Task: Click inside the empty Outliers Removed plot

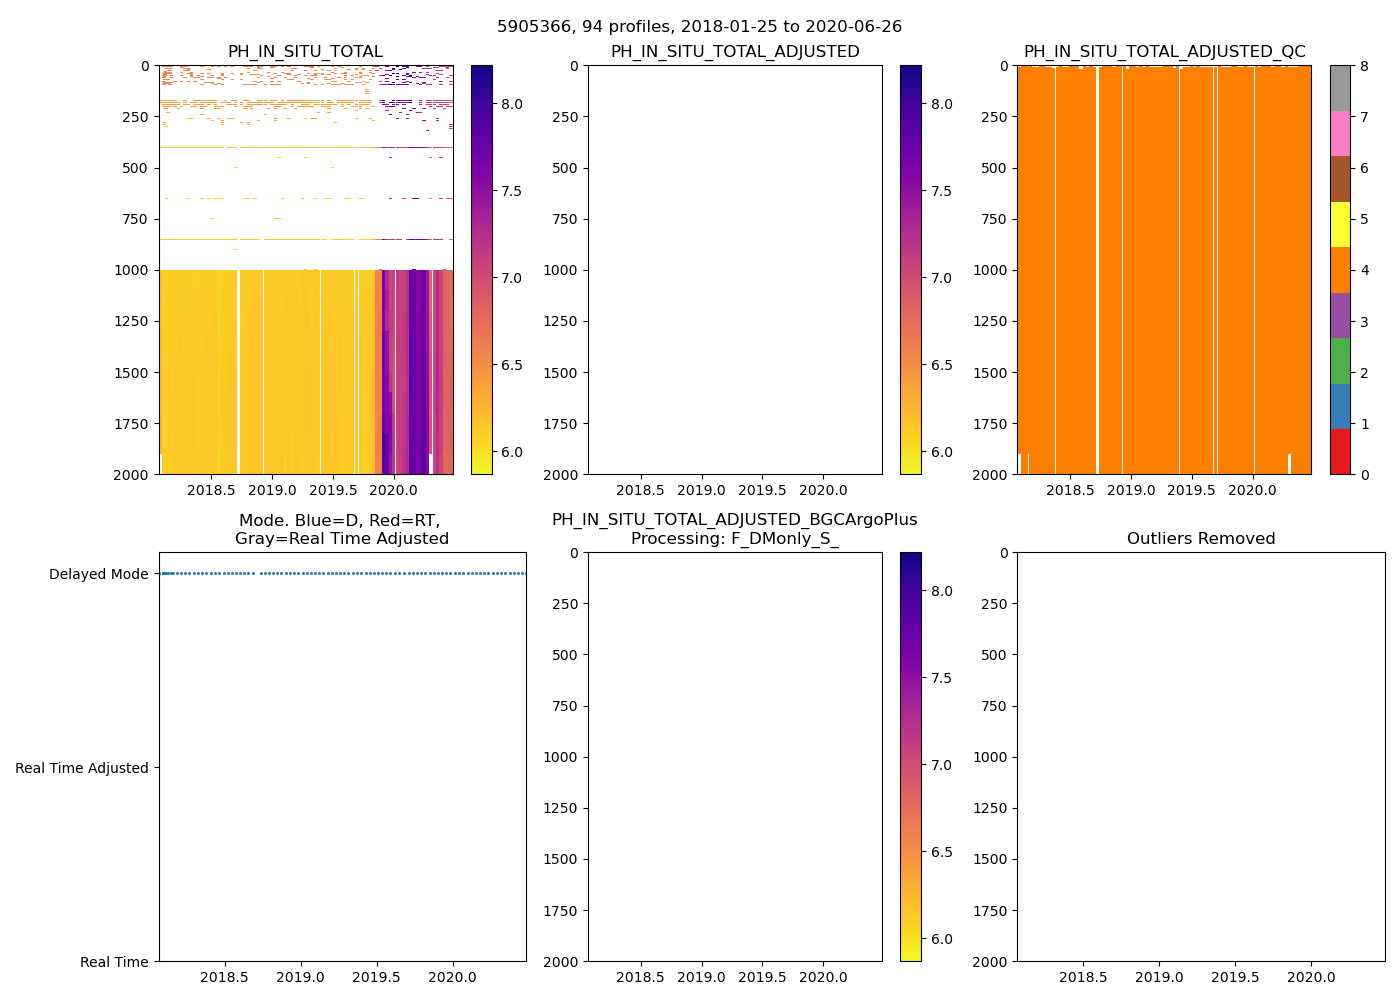Action: click(x=1201, y=757)
